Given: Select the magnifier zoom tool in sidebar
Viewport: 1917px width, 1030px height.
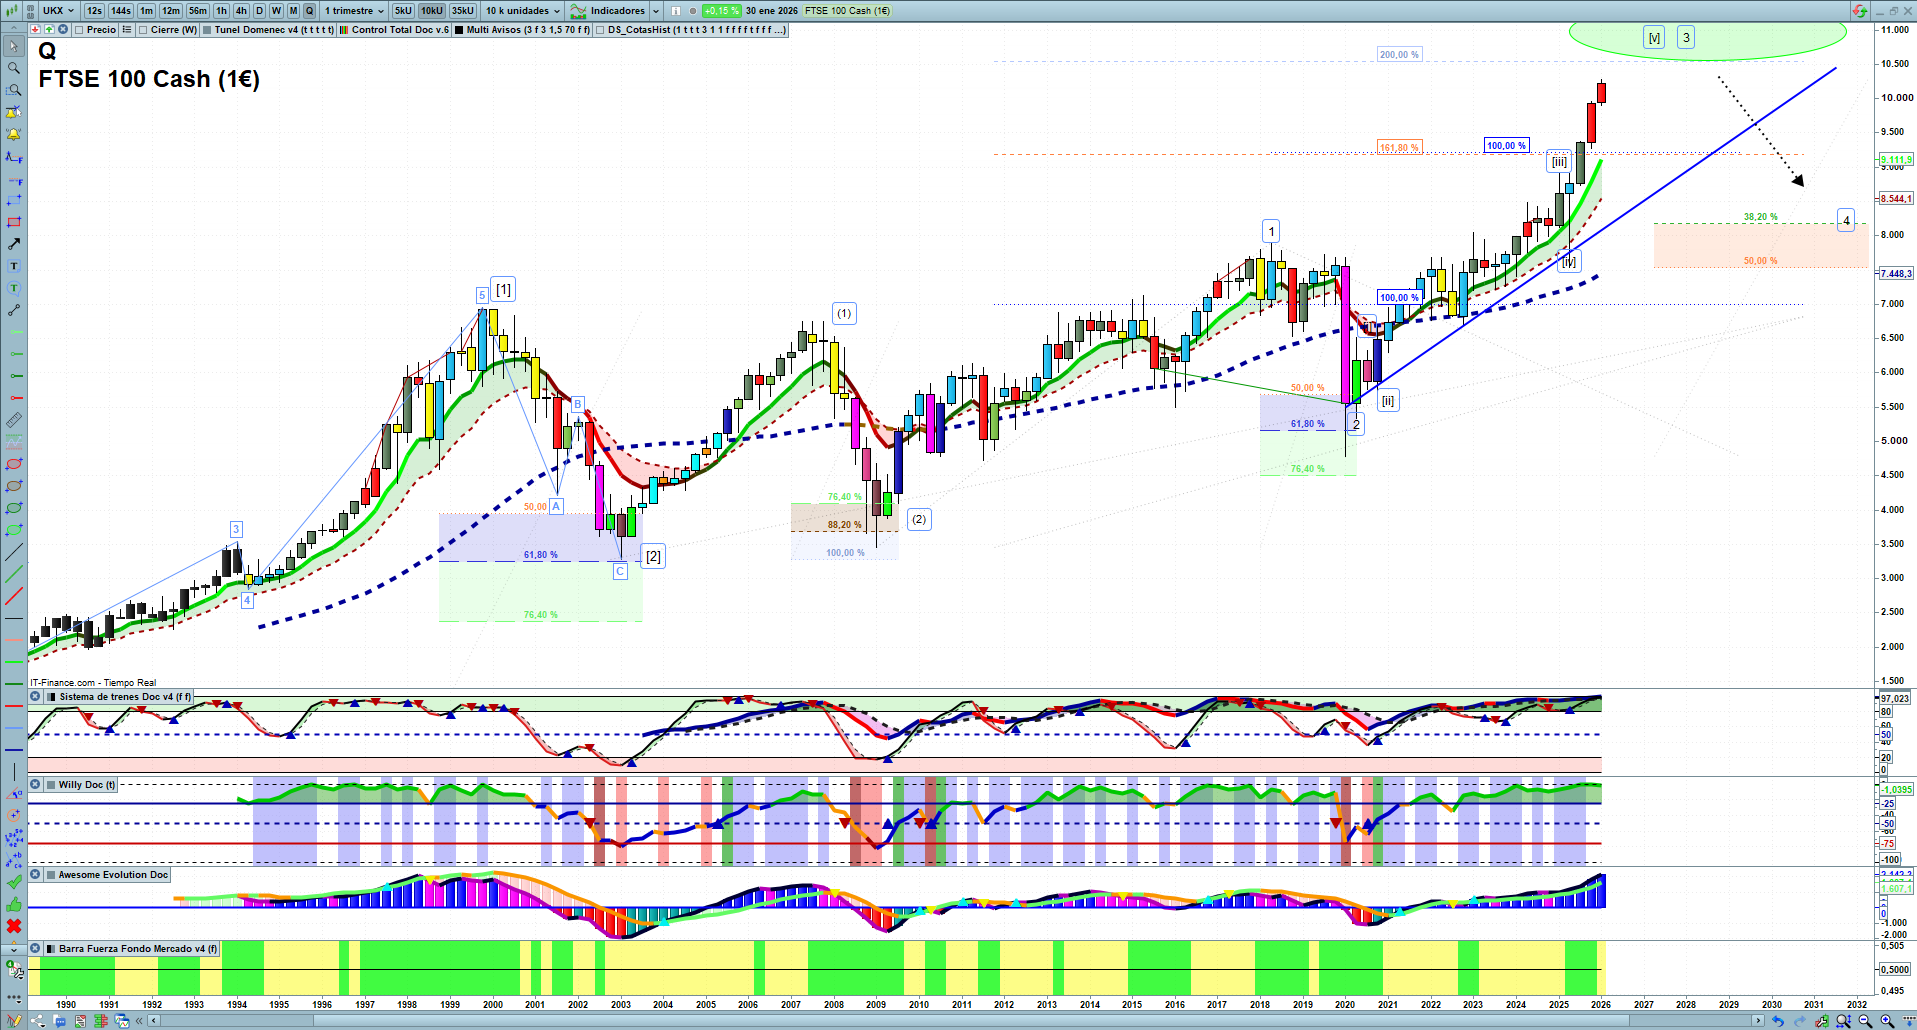Looking at the screenshot, I should tap(14, 68).
